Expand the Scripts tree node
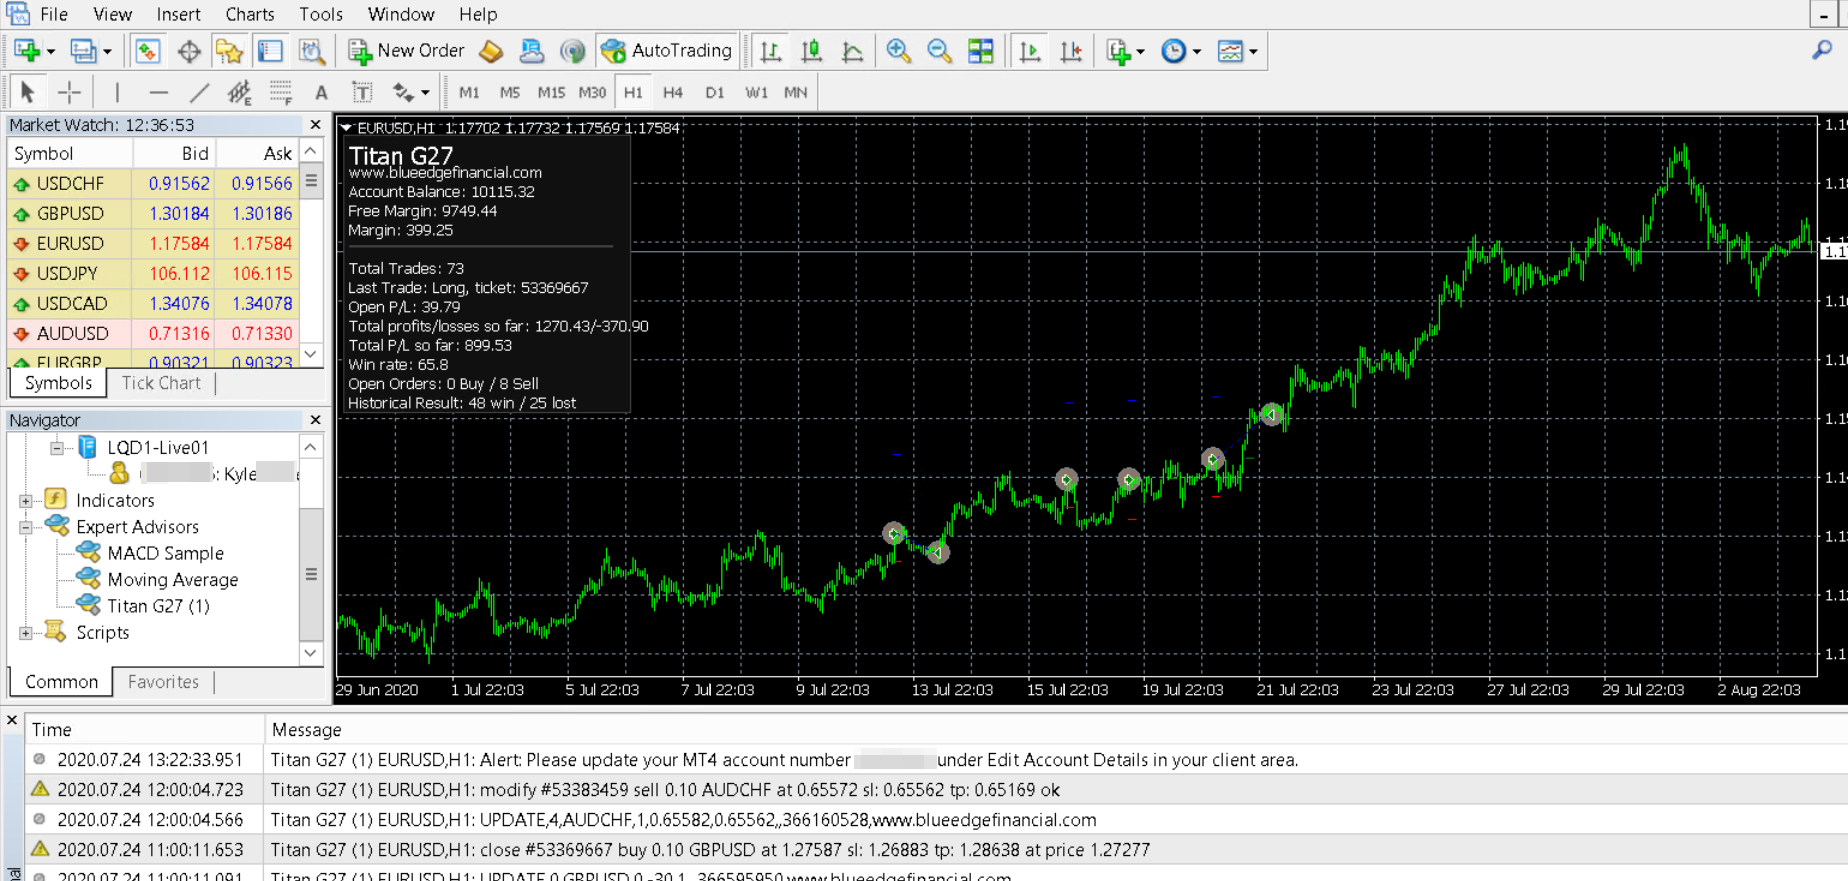Screen dimensions: 1848x881 click(x=26, y=632)
